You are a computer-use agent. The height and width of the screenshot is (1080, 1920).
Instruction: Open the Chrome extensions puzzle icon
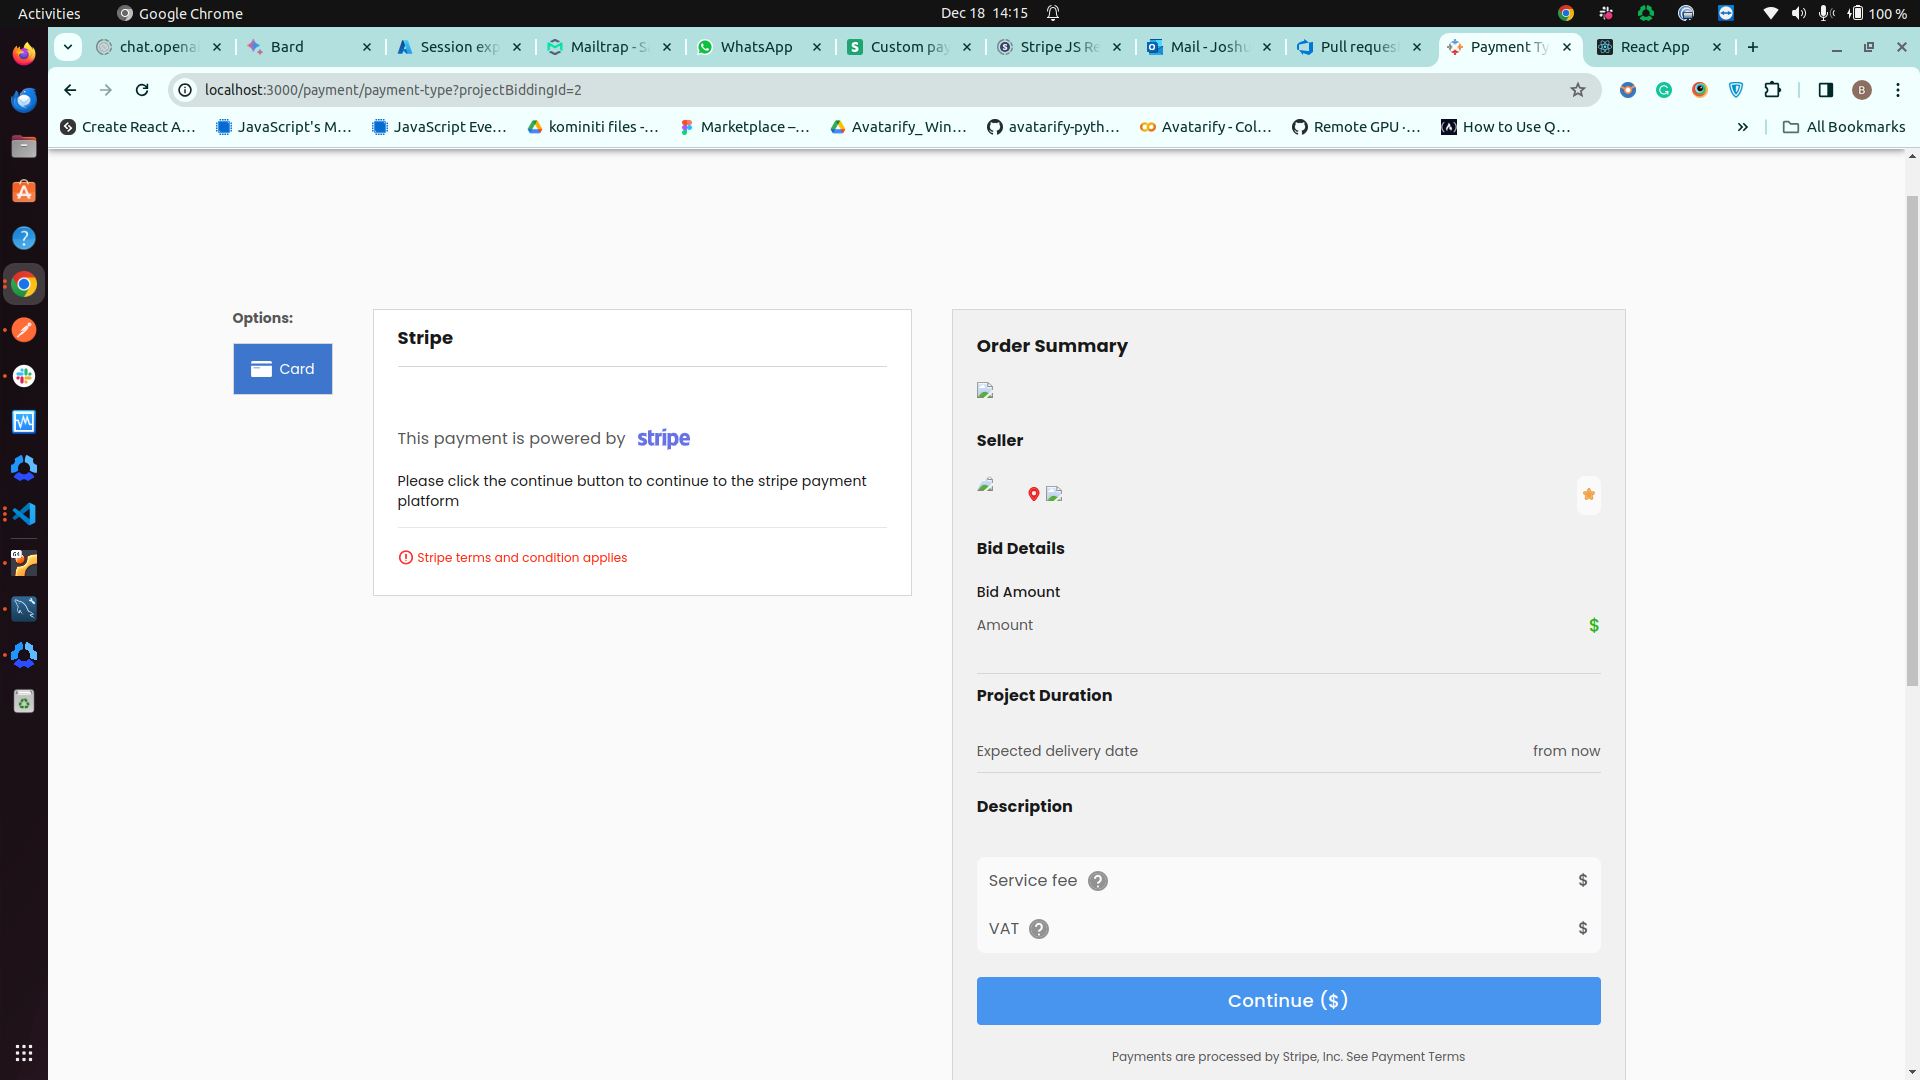(x=1772, y=90)
